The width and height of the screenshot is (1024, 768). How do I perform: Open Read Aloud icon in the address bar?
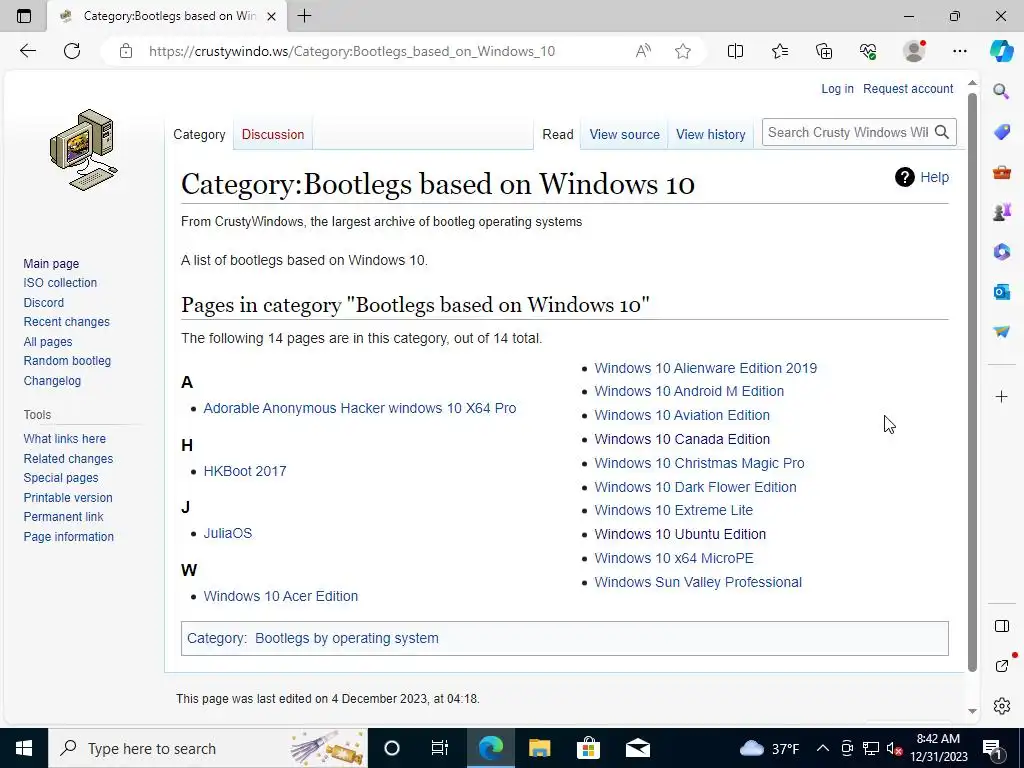643,51
